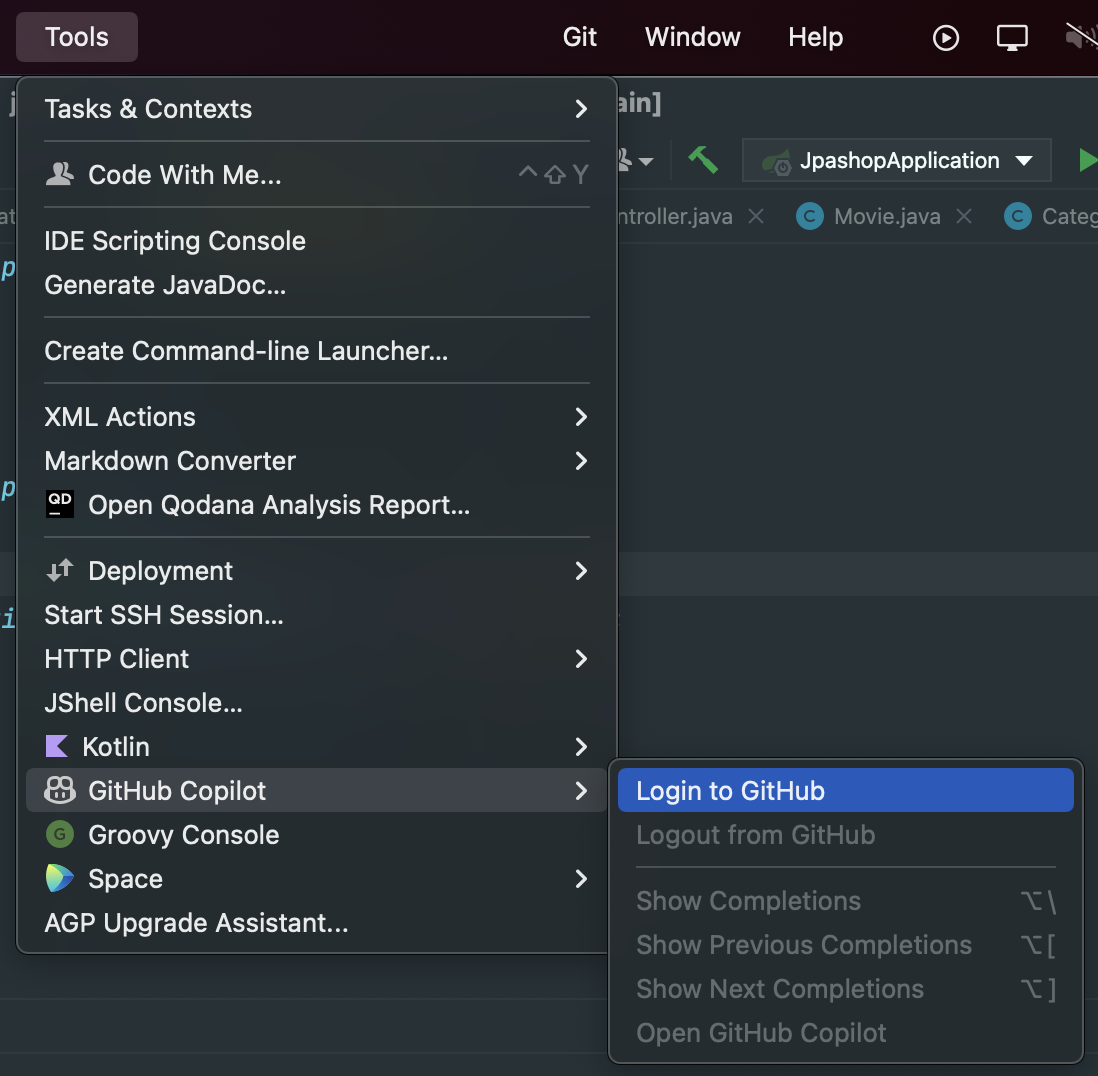Click the Movie.java class icon
This screenshot has width=1098, height=1076.
[x=809, y=216]
